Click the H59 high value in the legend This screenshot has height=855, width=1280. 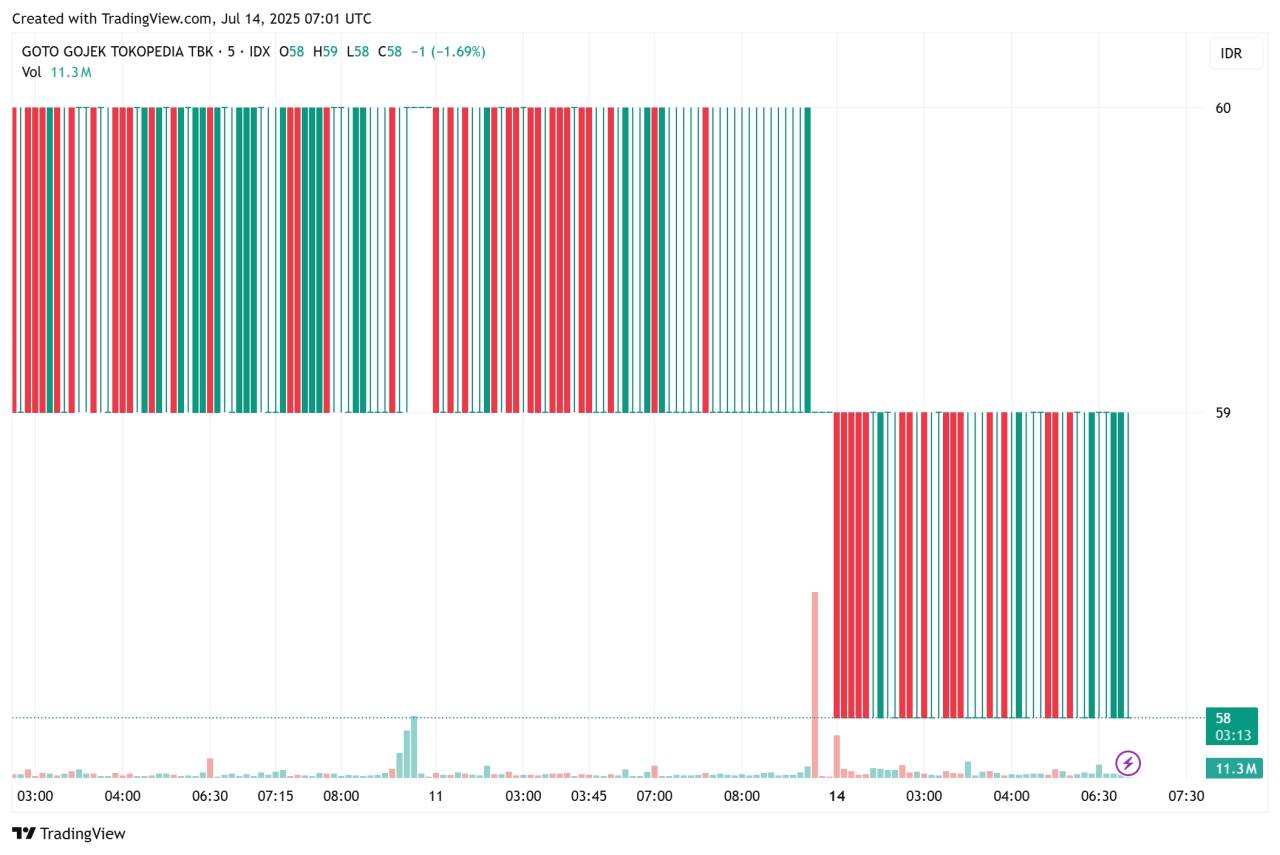[x=325, y=51]
